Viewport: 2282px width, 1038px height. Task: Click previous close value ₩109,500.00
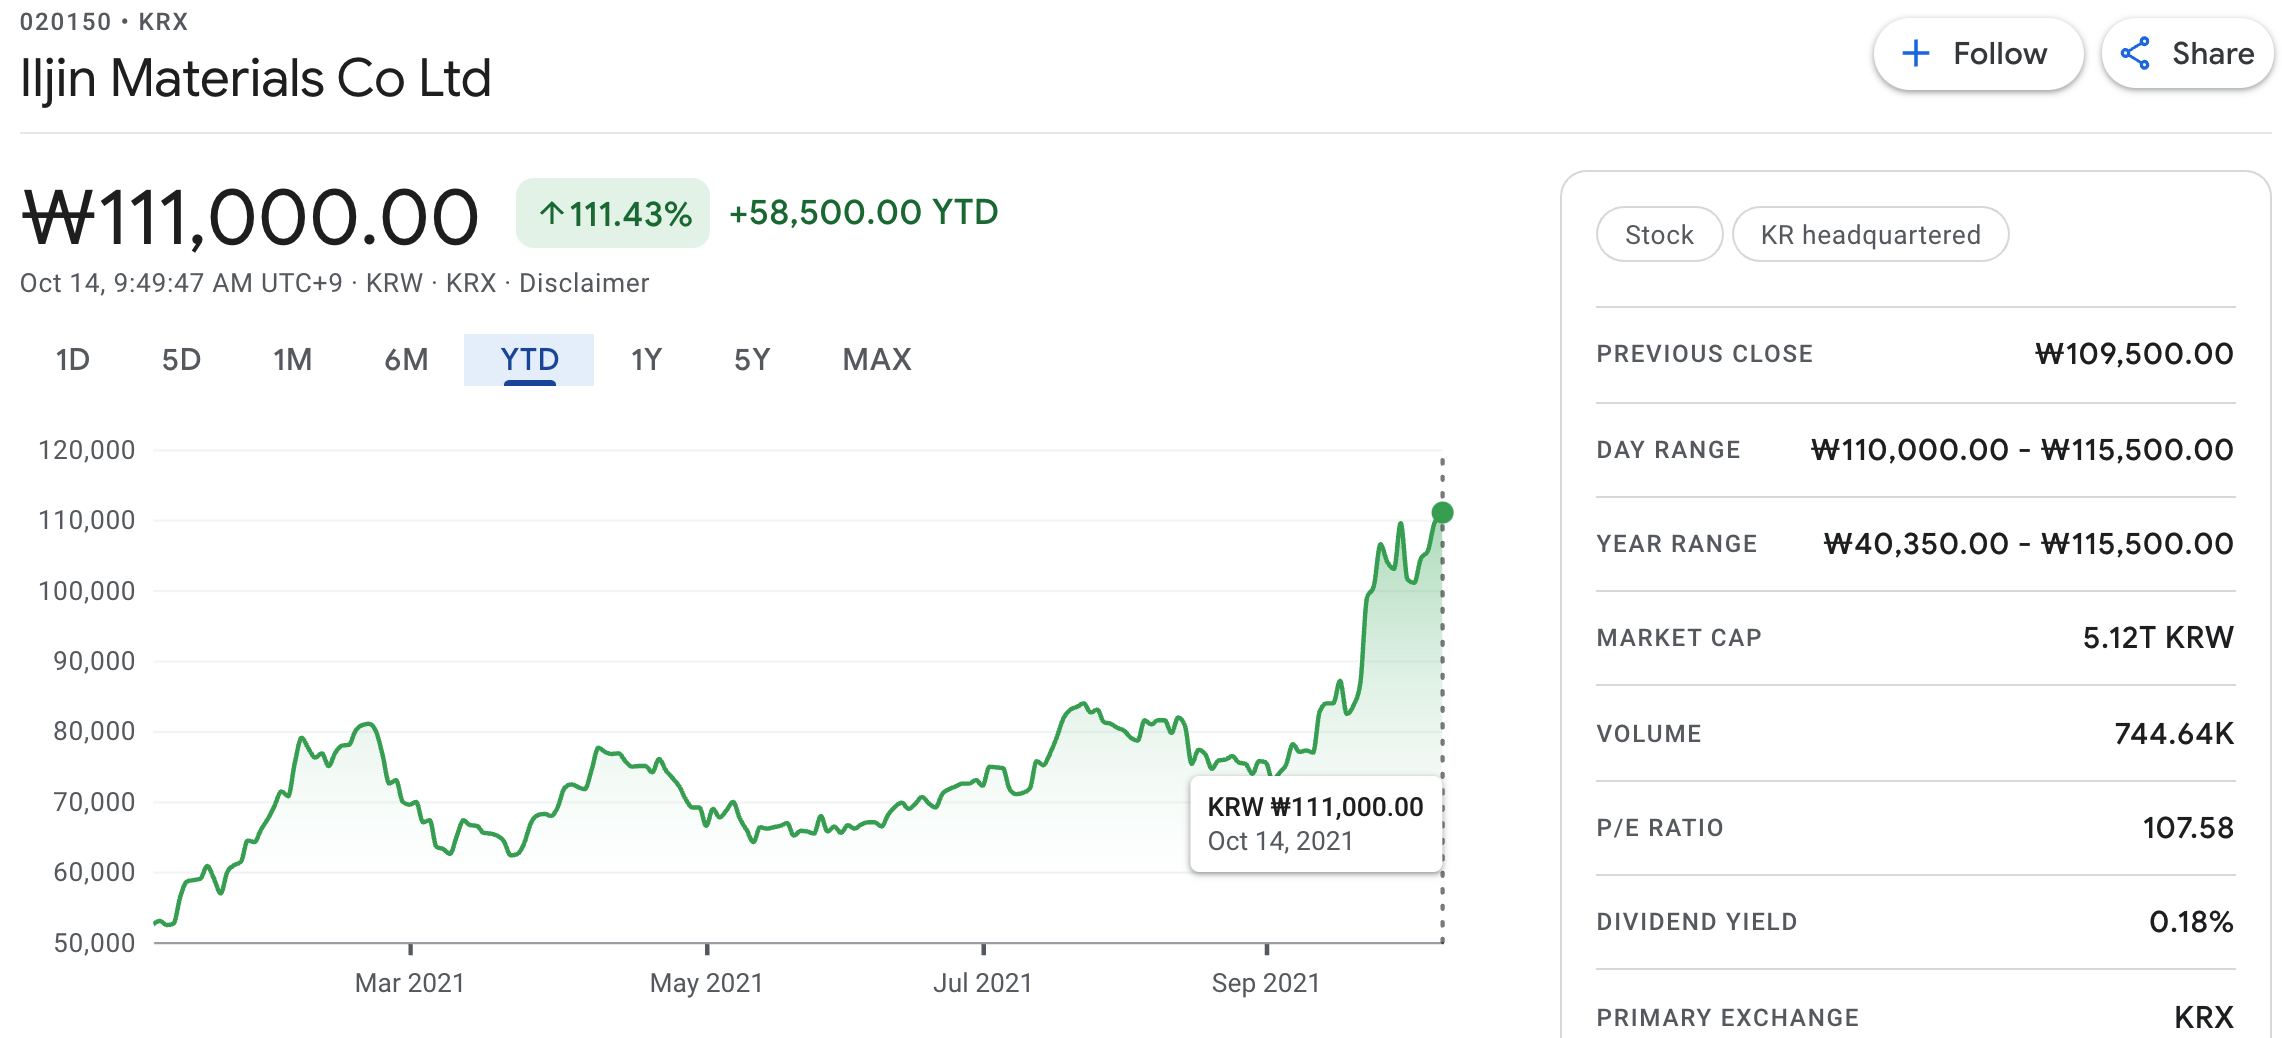[x=2134, y=354]
